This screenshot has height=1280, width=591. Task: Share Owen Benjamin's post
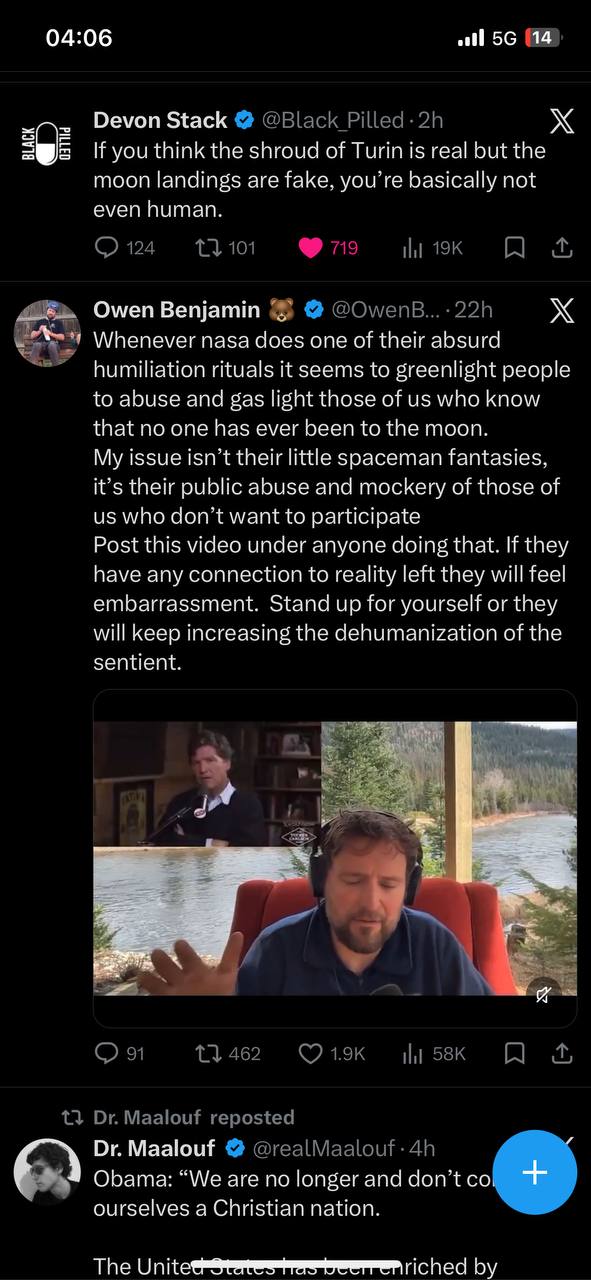pyautogui.click(x=562, y=1053)
